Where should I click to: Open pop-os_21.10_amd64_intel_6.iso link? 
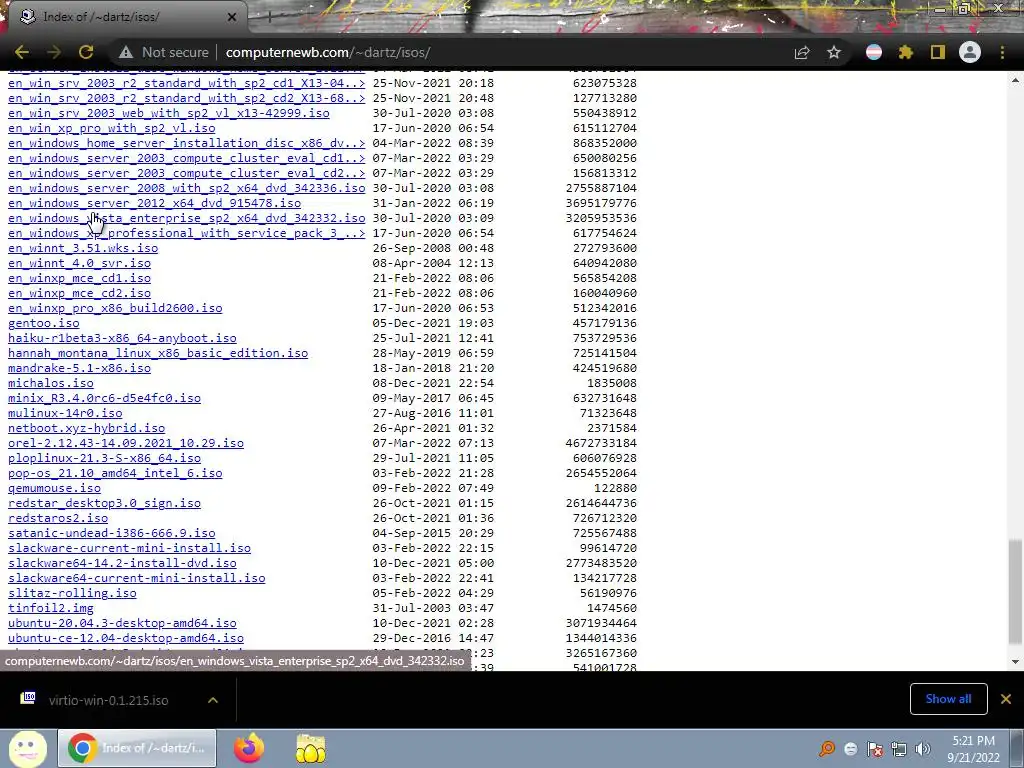click(115, 473)
